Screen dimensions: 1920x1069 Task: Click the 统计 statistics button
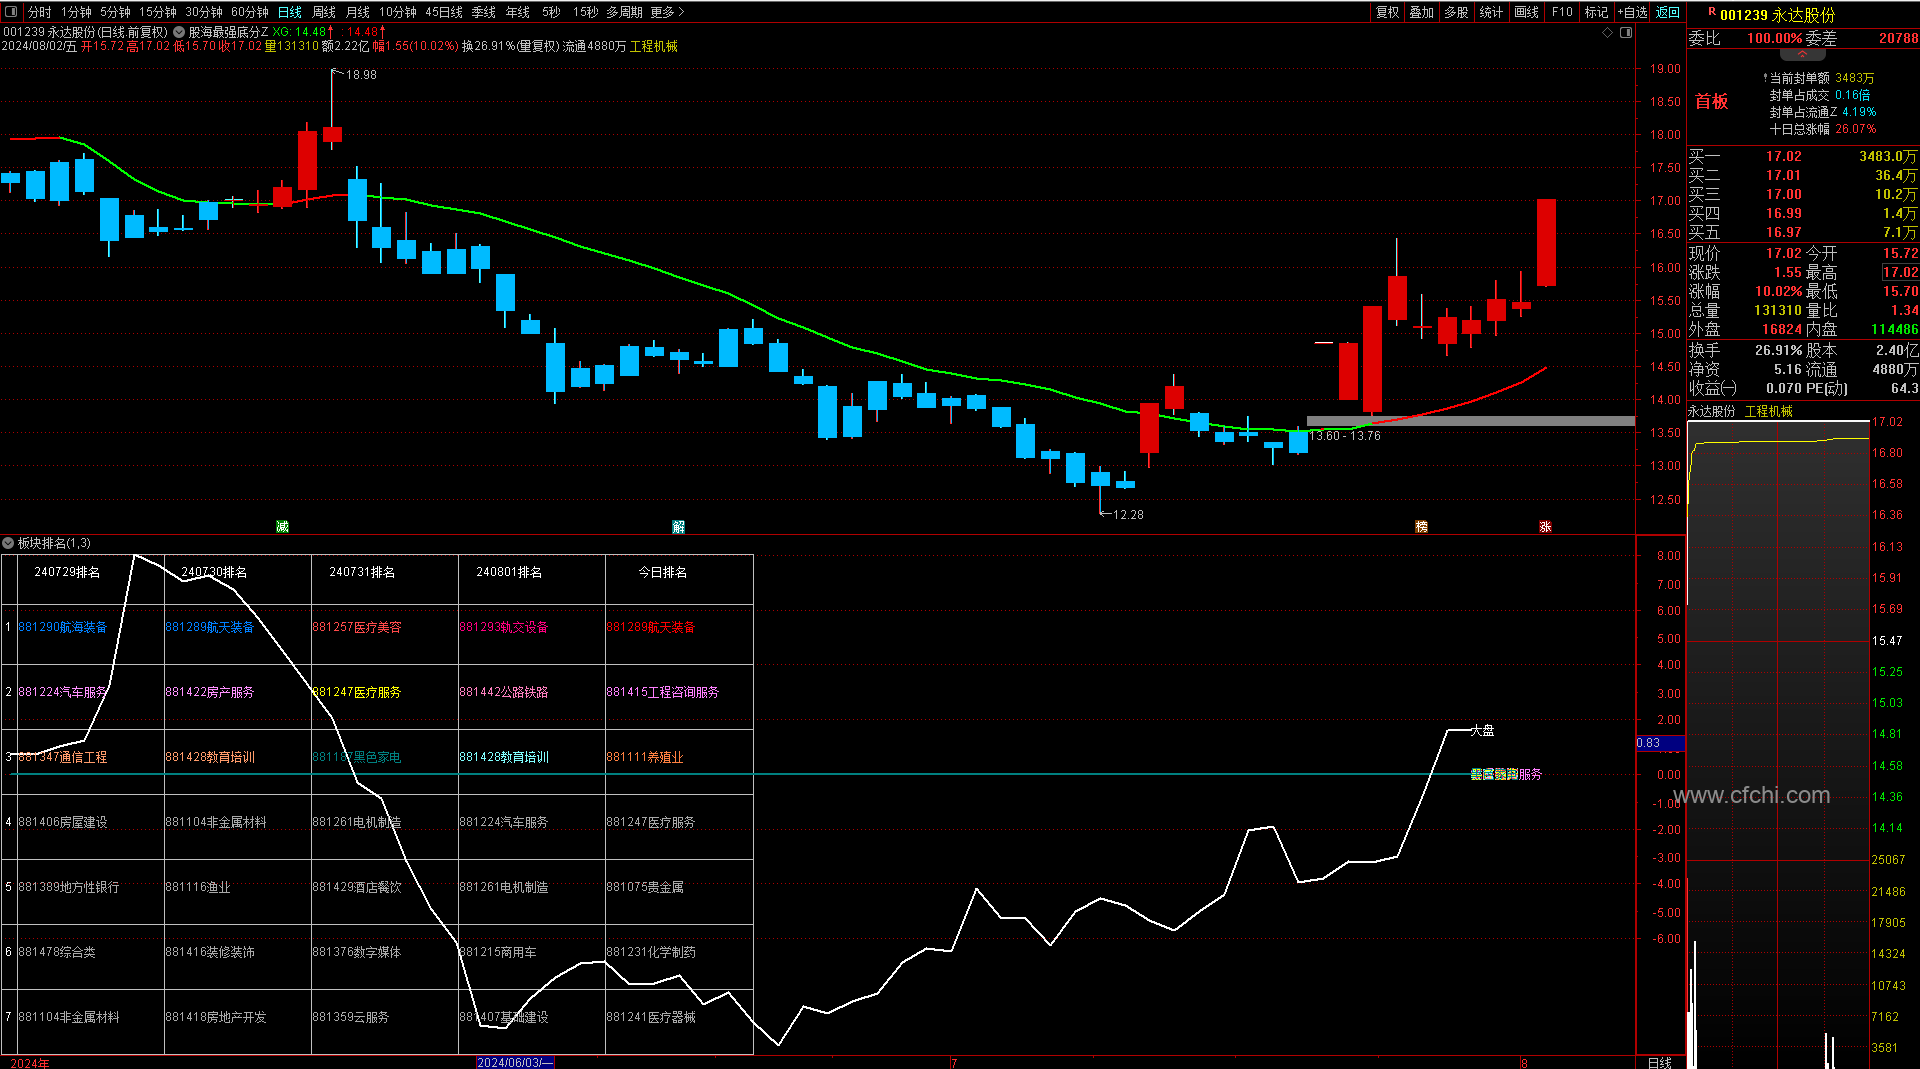tap(1491, 12)
